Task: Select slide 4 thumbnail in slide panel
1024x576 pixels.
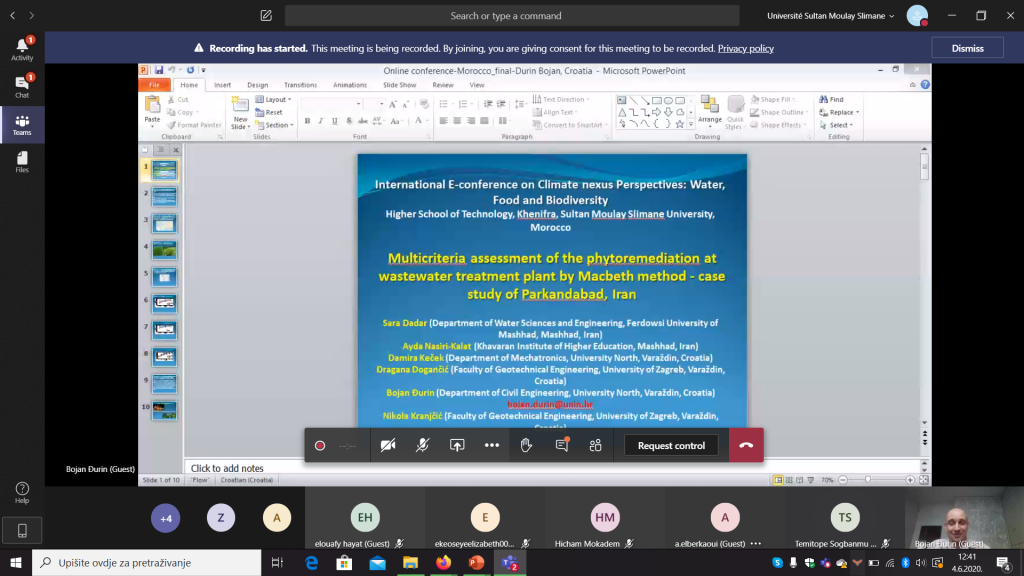Action: tap(165, 250)
